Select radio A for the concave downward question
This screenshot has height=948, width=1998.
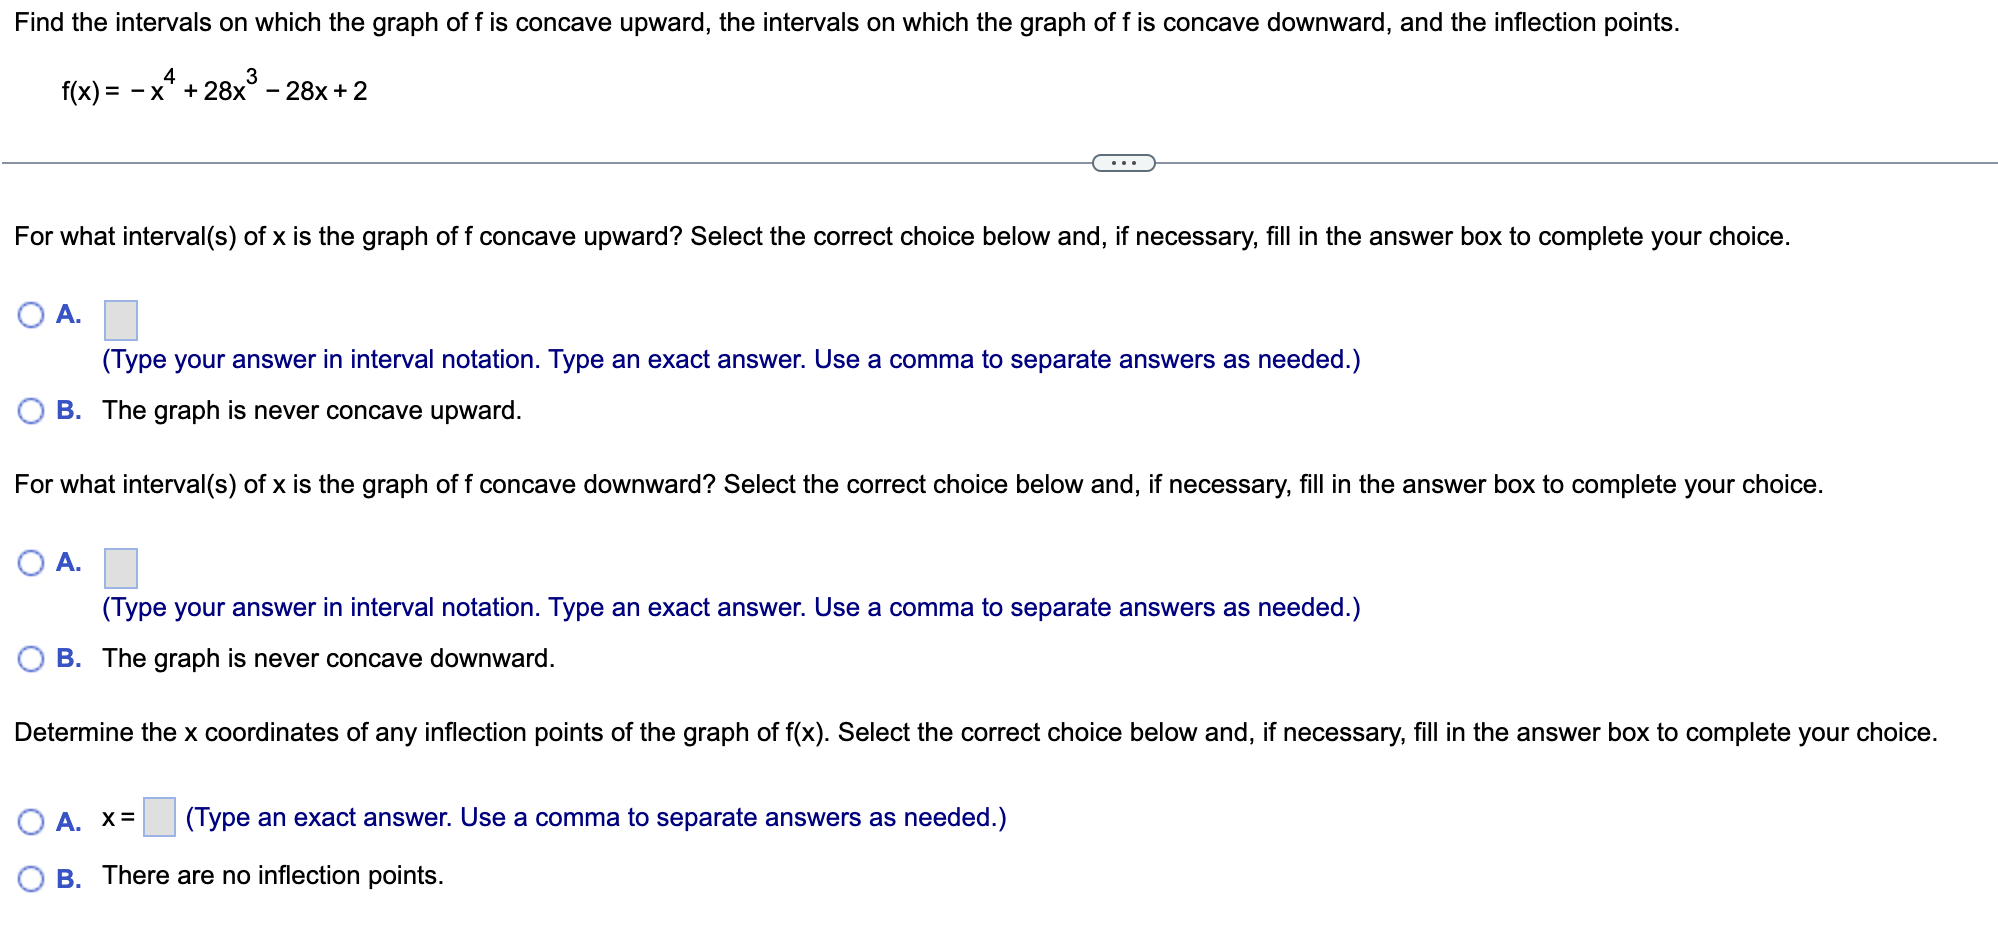[x=31, y=563]
